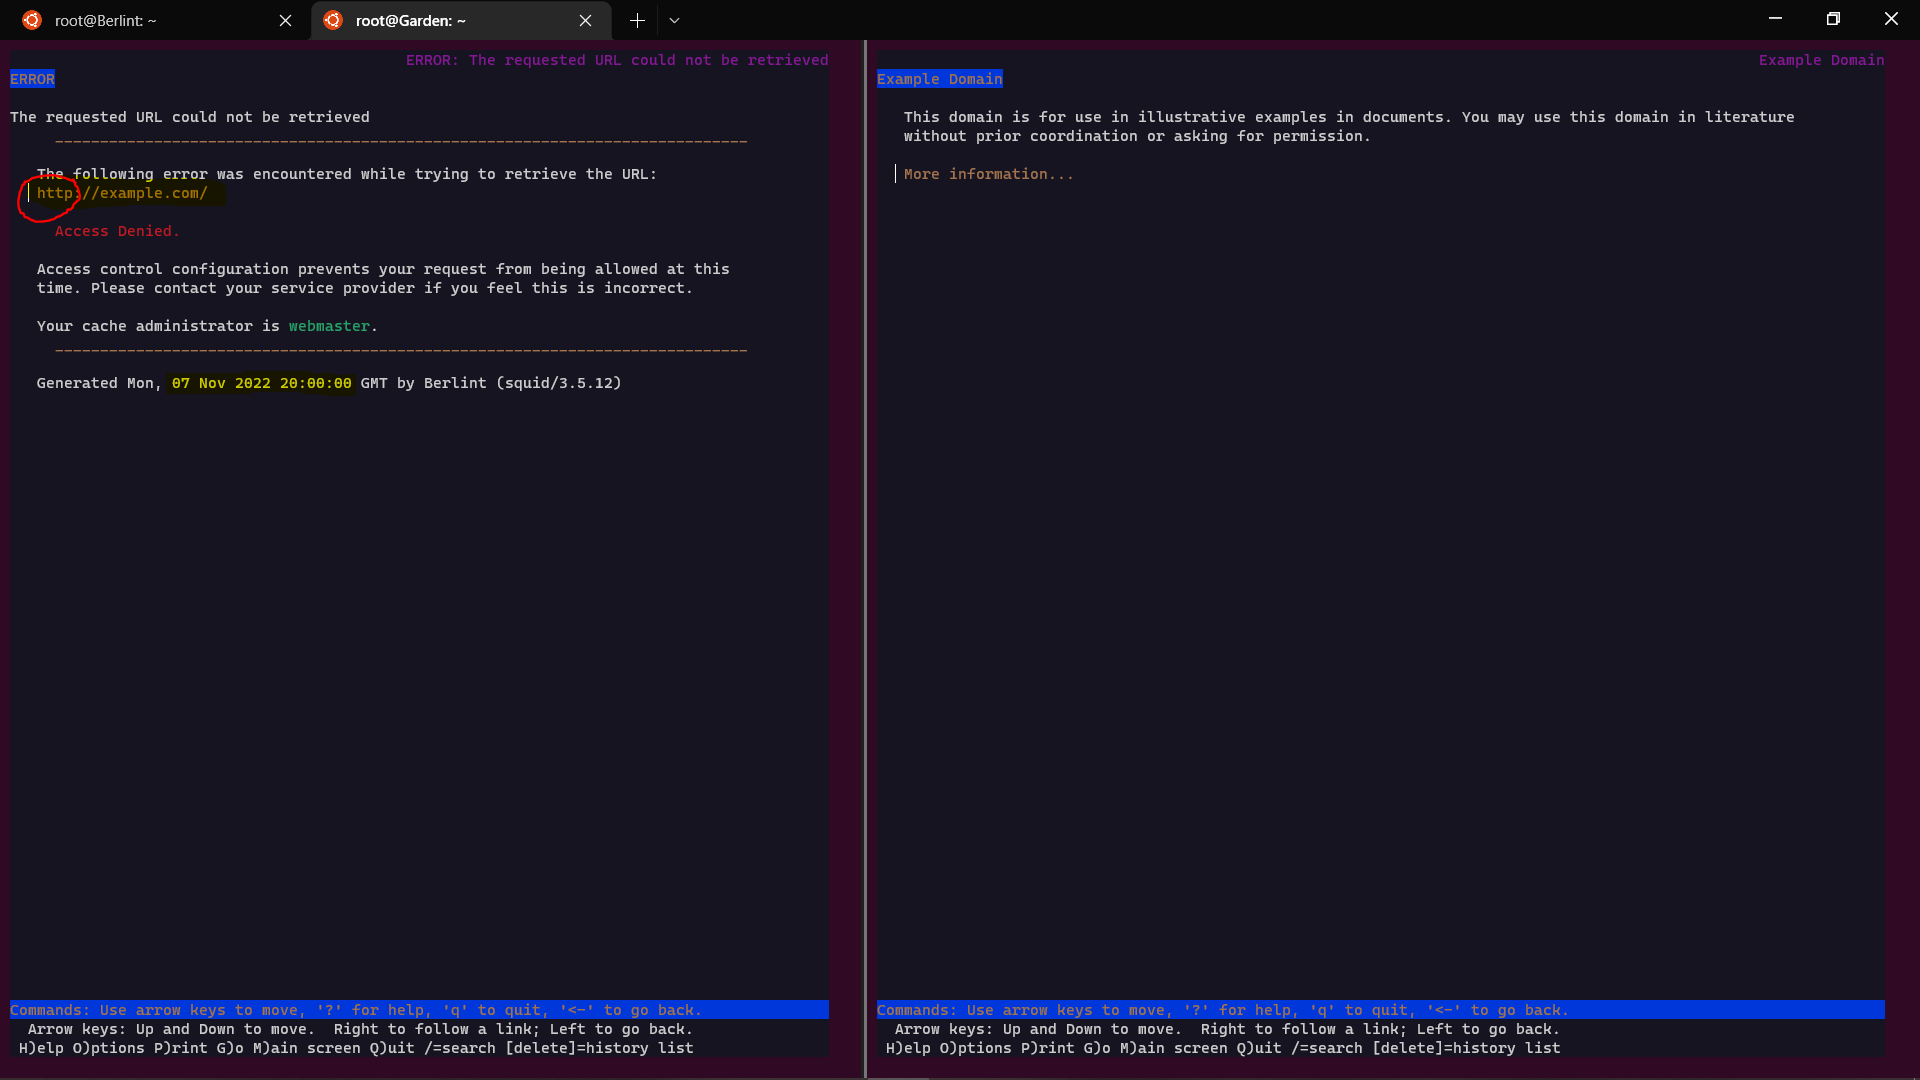Expand the new tab profile dropdown
Screen dimensions: 1920x1080
674,20
